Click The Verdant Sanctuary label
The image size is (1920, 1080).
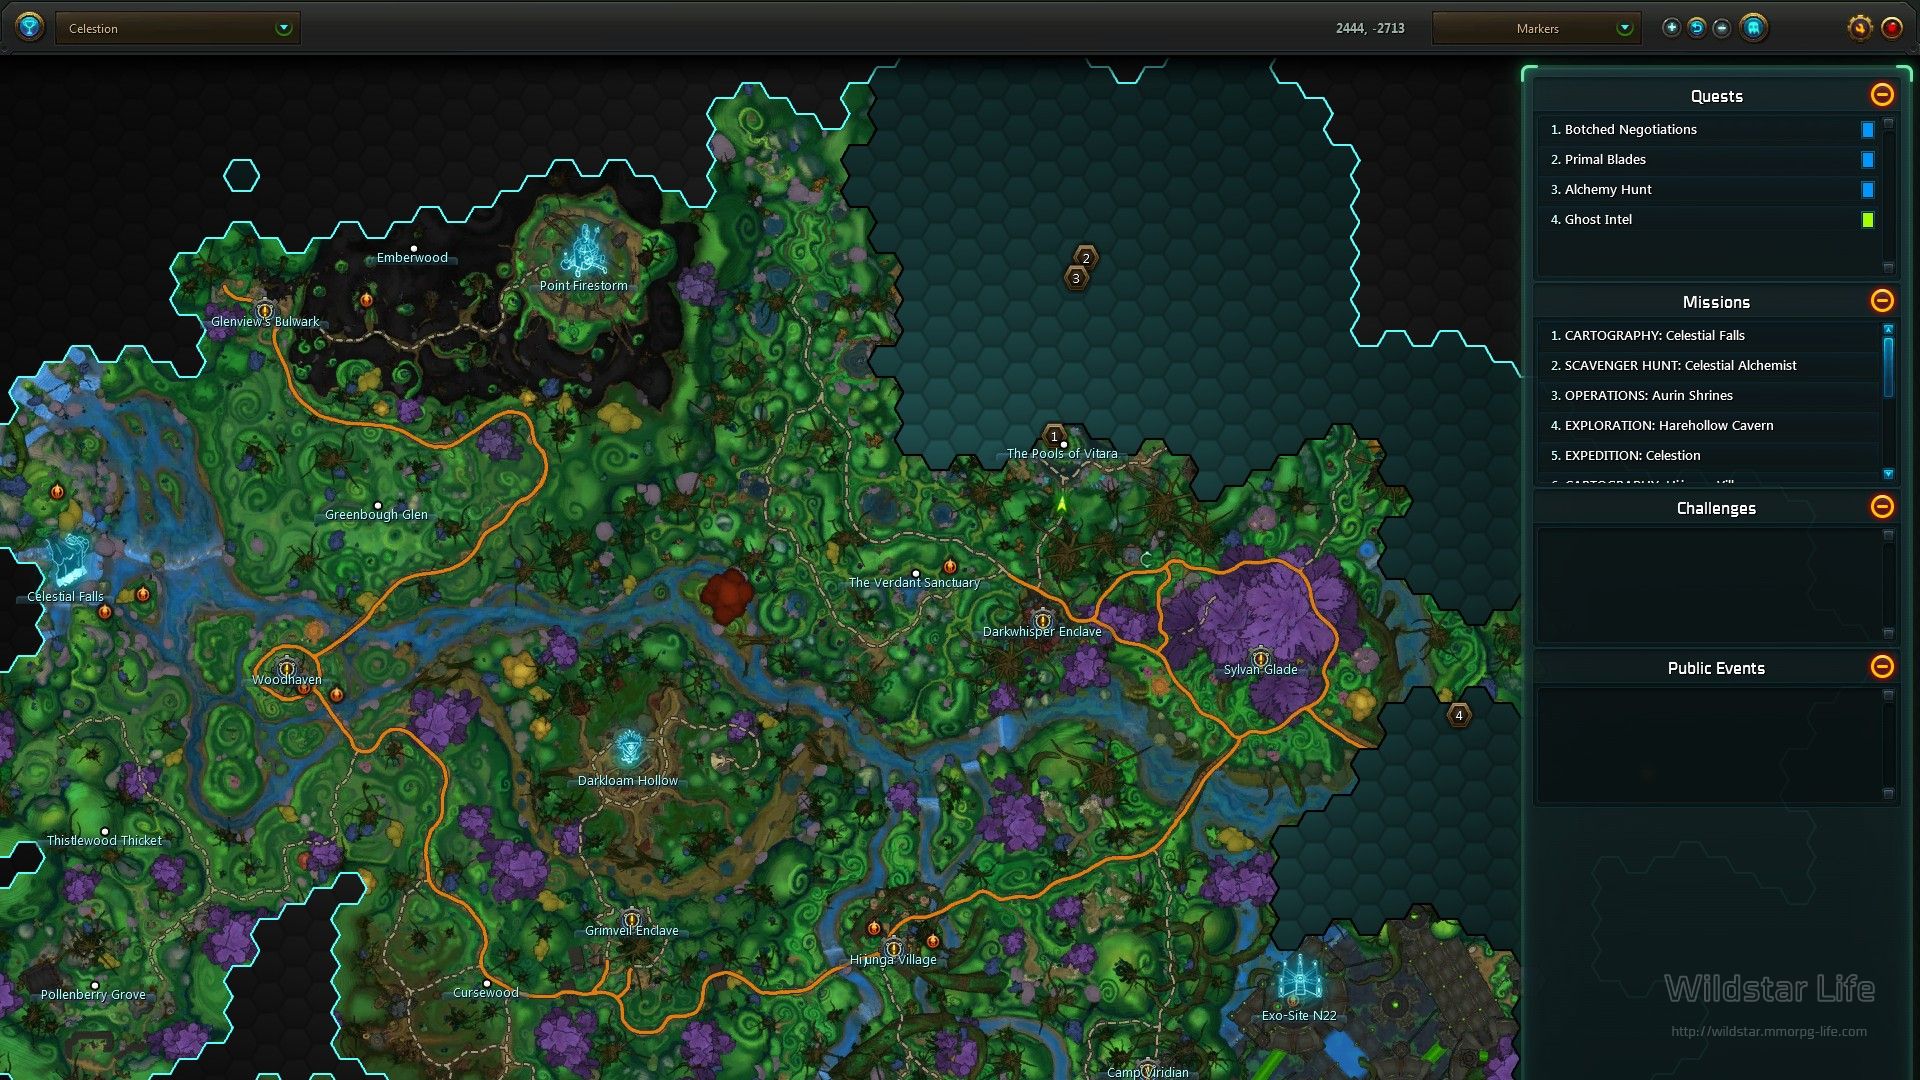(914, 583)
